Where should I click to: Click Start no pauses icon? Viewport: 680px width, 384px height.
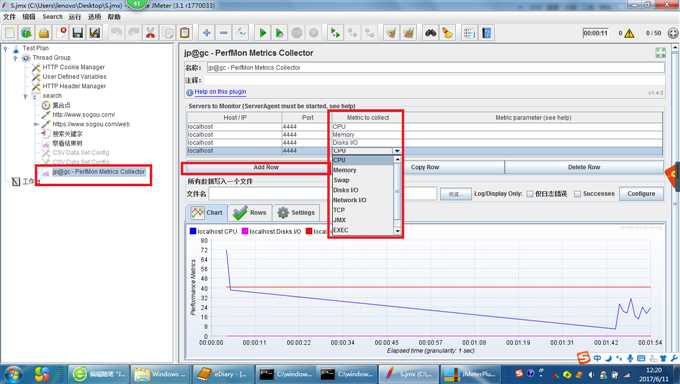(x=280, y=33)
